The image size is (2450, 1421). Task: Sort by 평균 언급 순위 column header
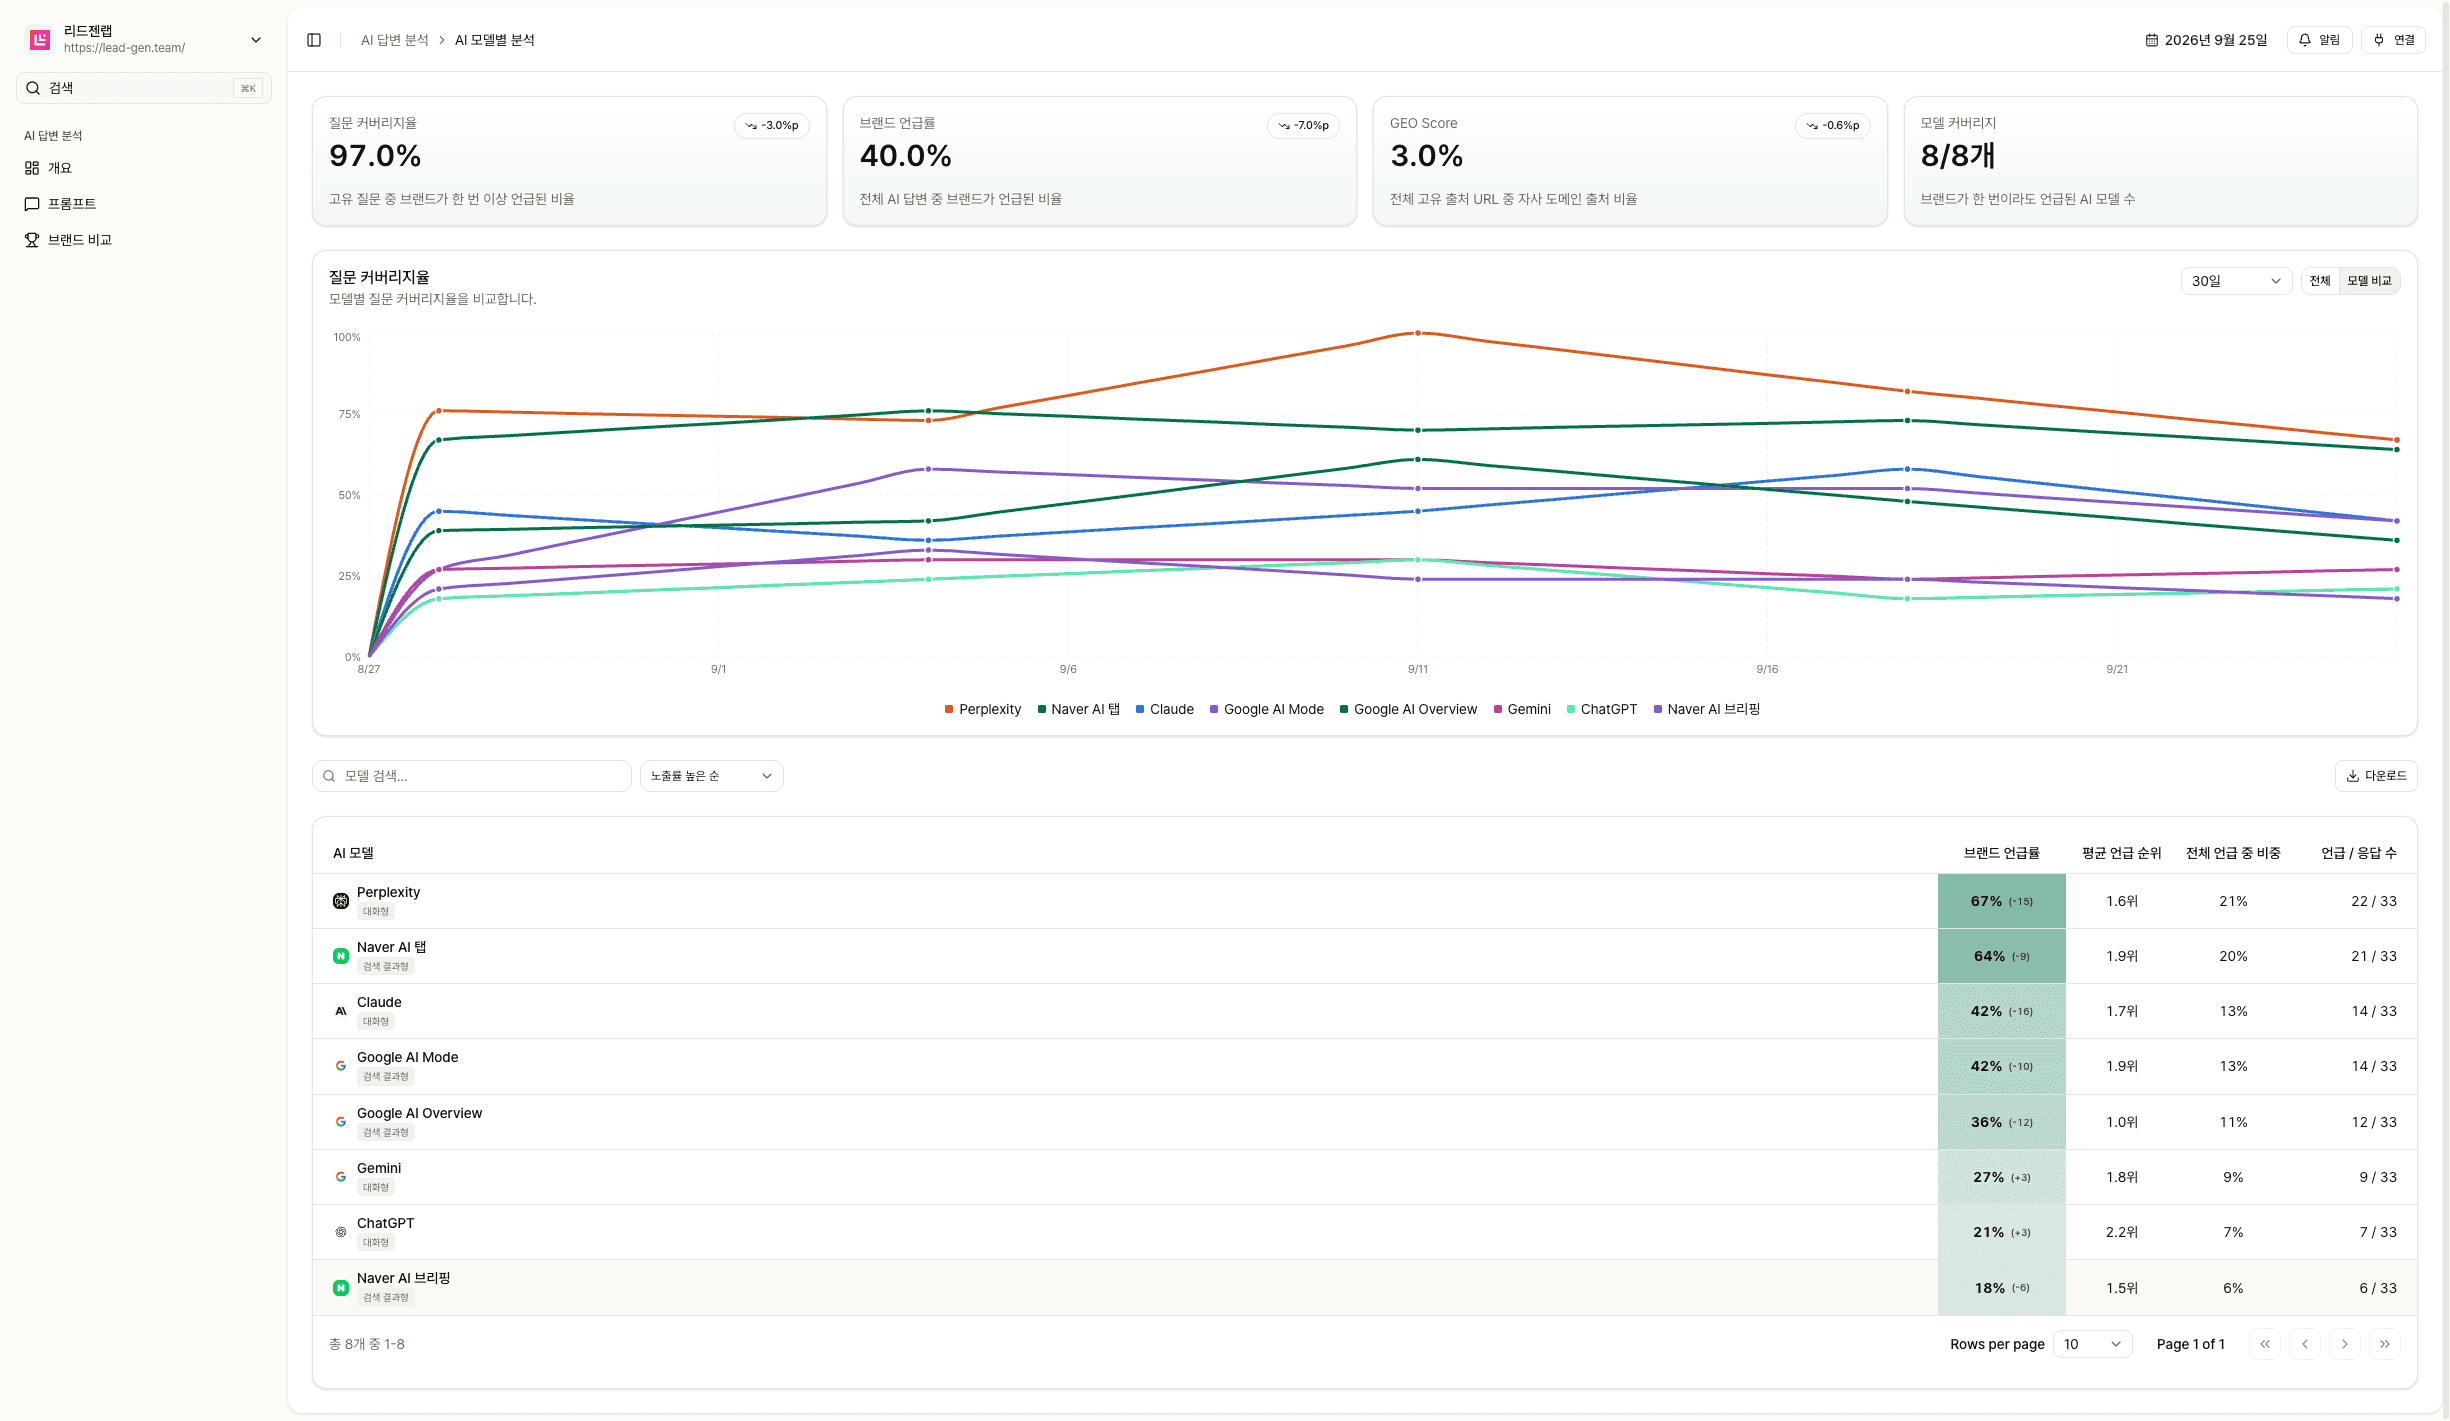pos(2122,853)
